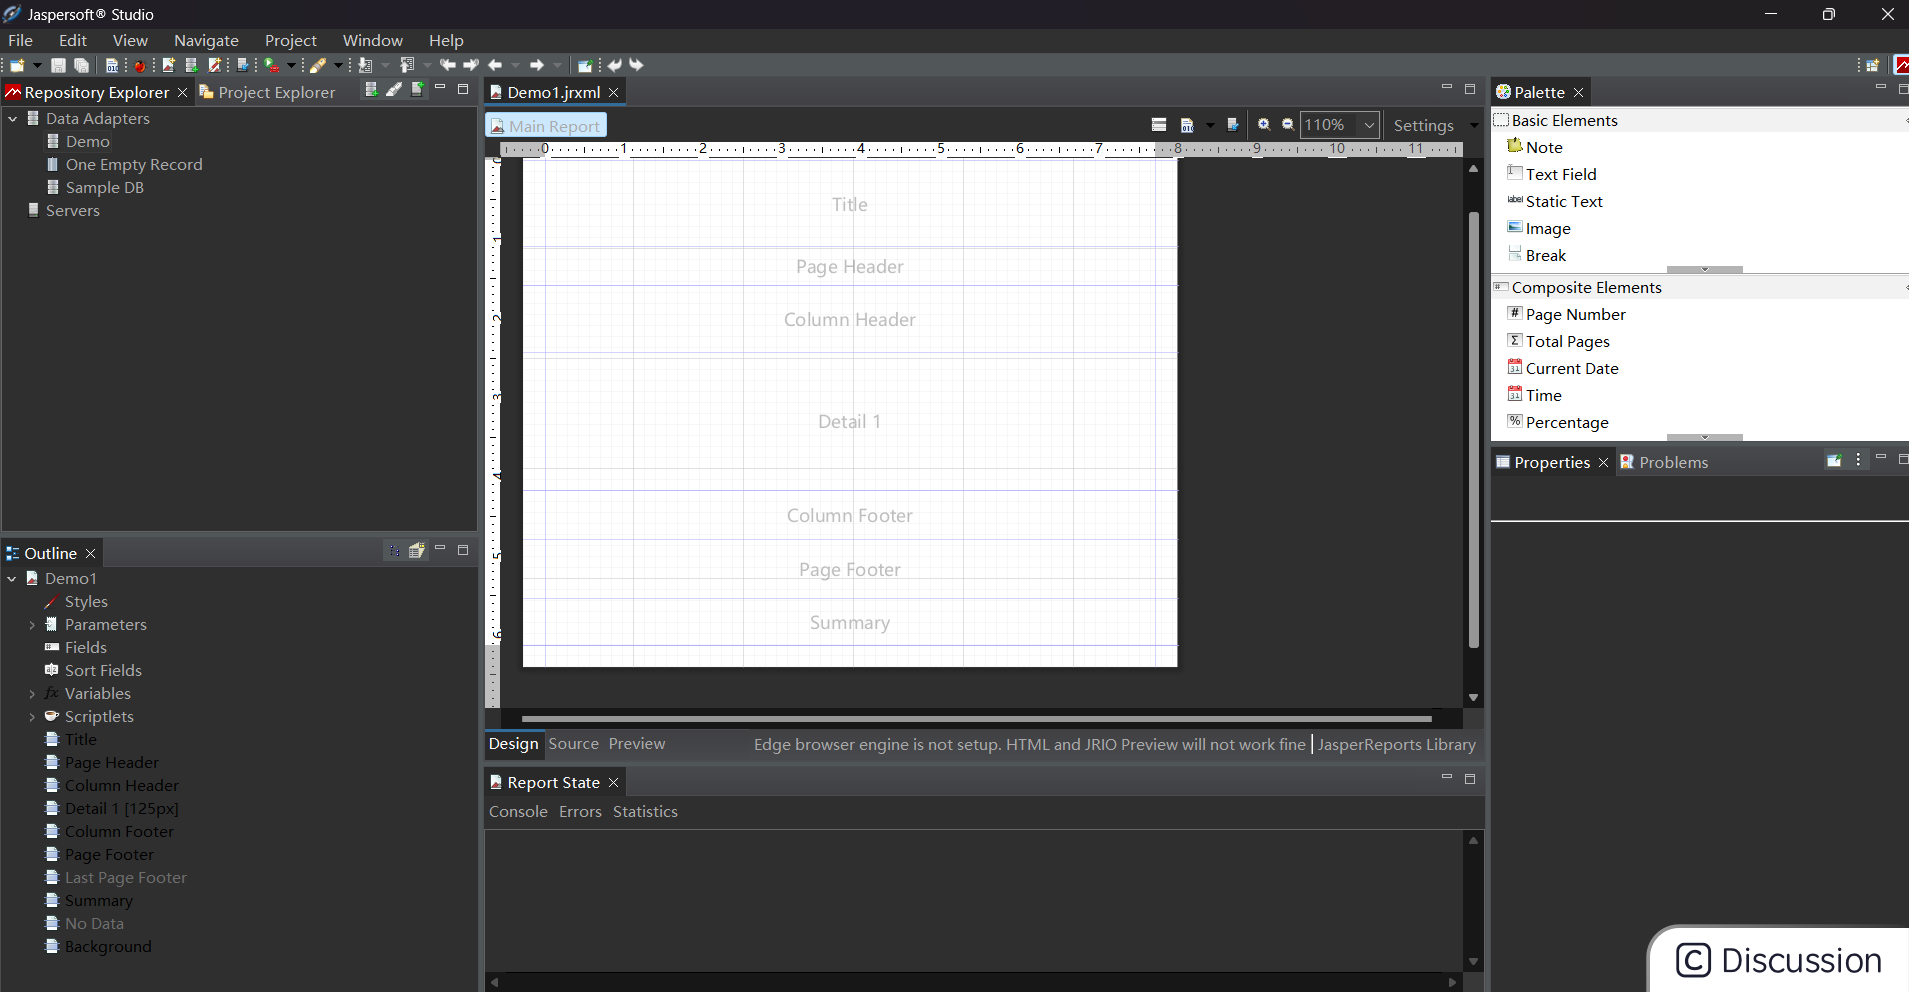Collapse the Basic Elements palette drawer
1909x992 pixels.
tap(1700, 120)
